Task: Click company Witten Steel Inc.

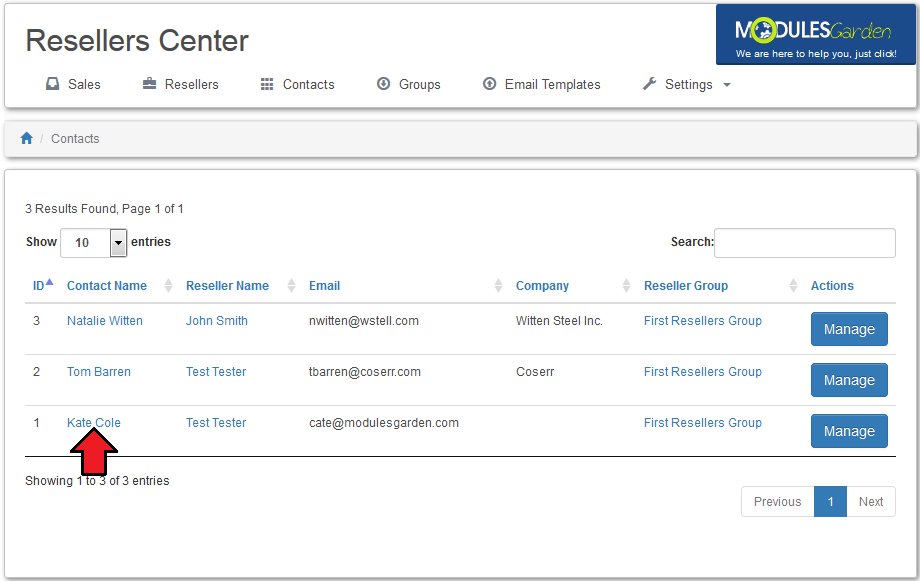Action: 559,320
